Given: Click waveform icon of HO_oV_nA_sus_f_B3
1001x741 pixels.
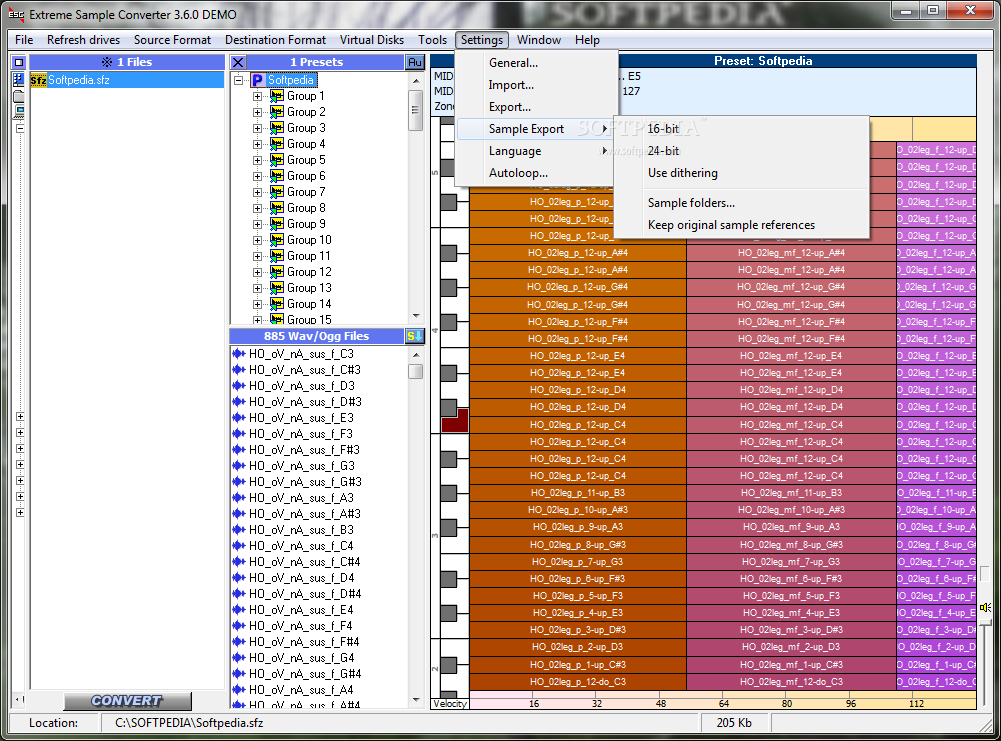Looking at the screenshot, I should pos(239,530).
